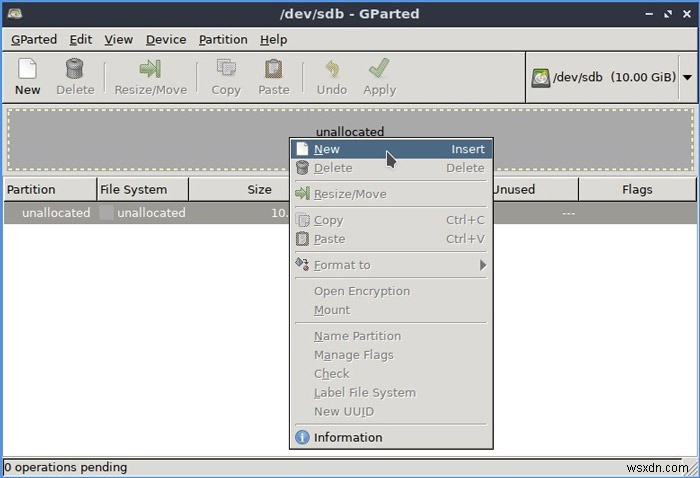
Task: Choose Mount in the context menu
Action: pos(391,310)
